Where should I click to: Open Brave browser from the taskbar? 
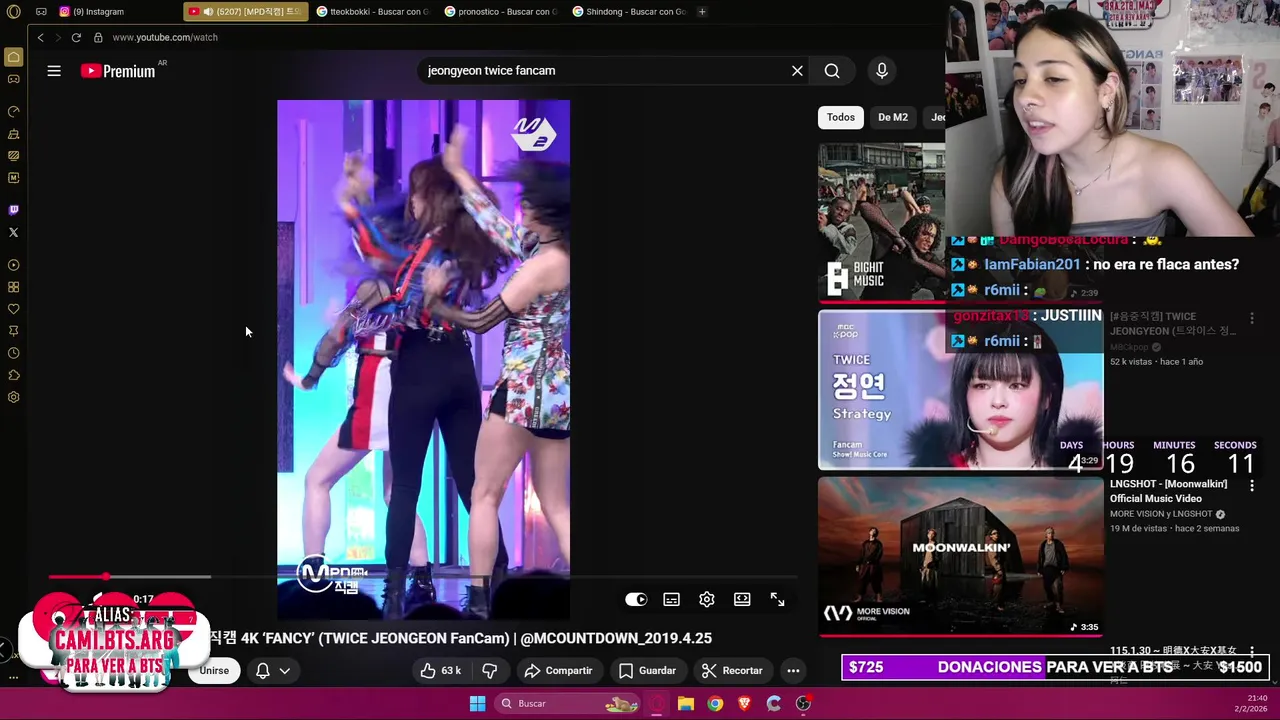click(744, 703)
